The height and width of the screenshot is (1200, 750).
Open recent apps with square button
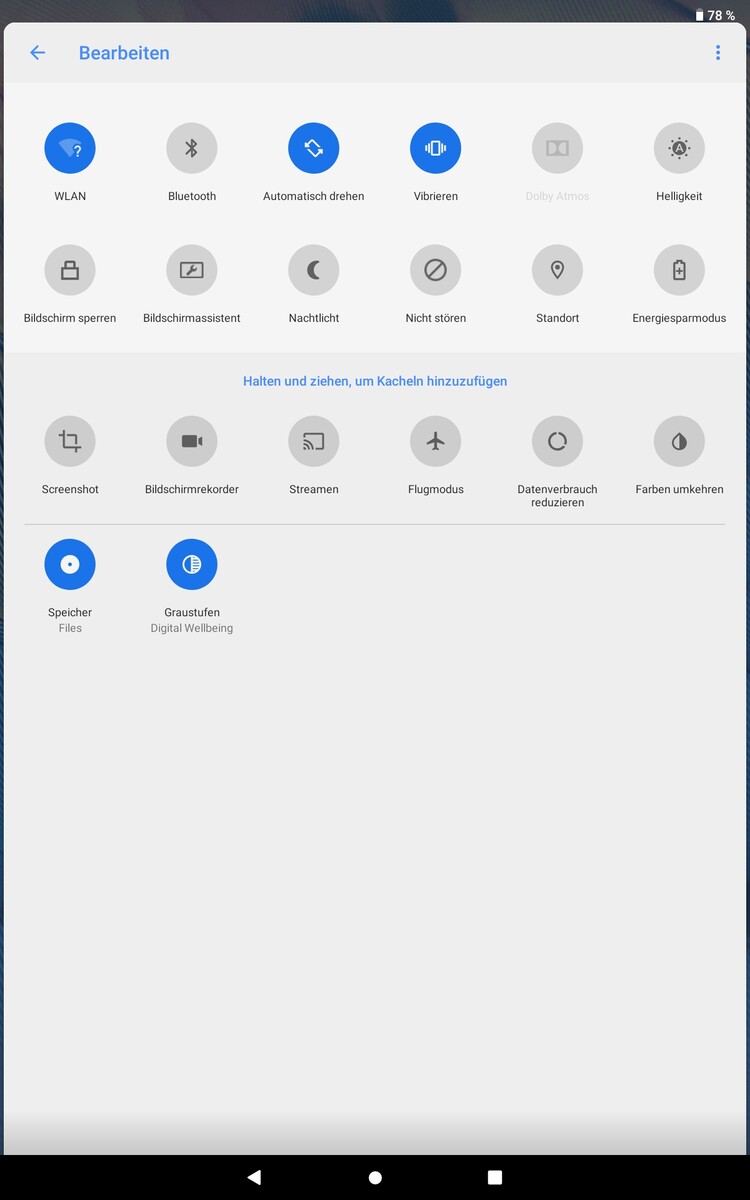pos(495,1178)
